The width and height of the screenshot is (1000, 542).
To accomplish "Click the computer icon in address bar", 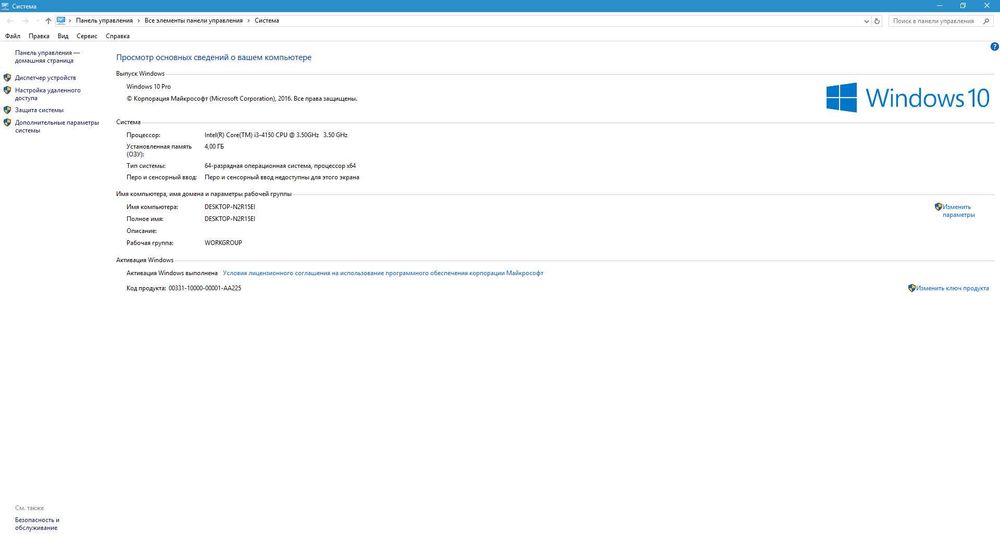I will 61,20.
